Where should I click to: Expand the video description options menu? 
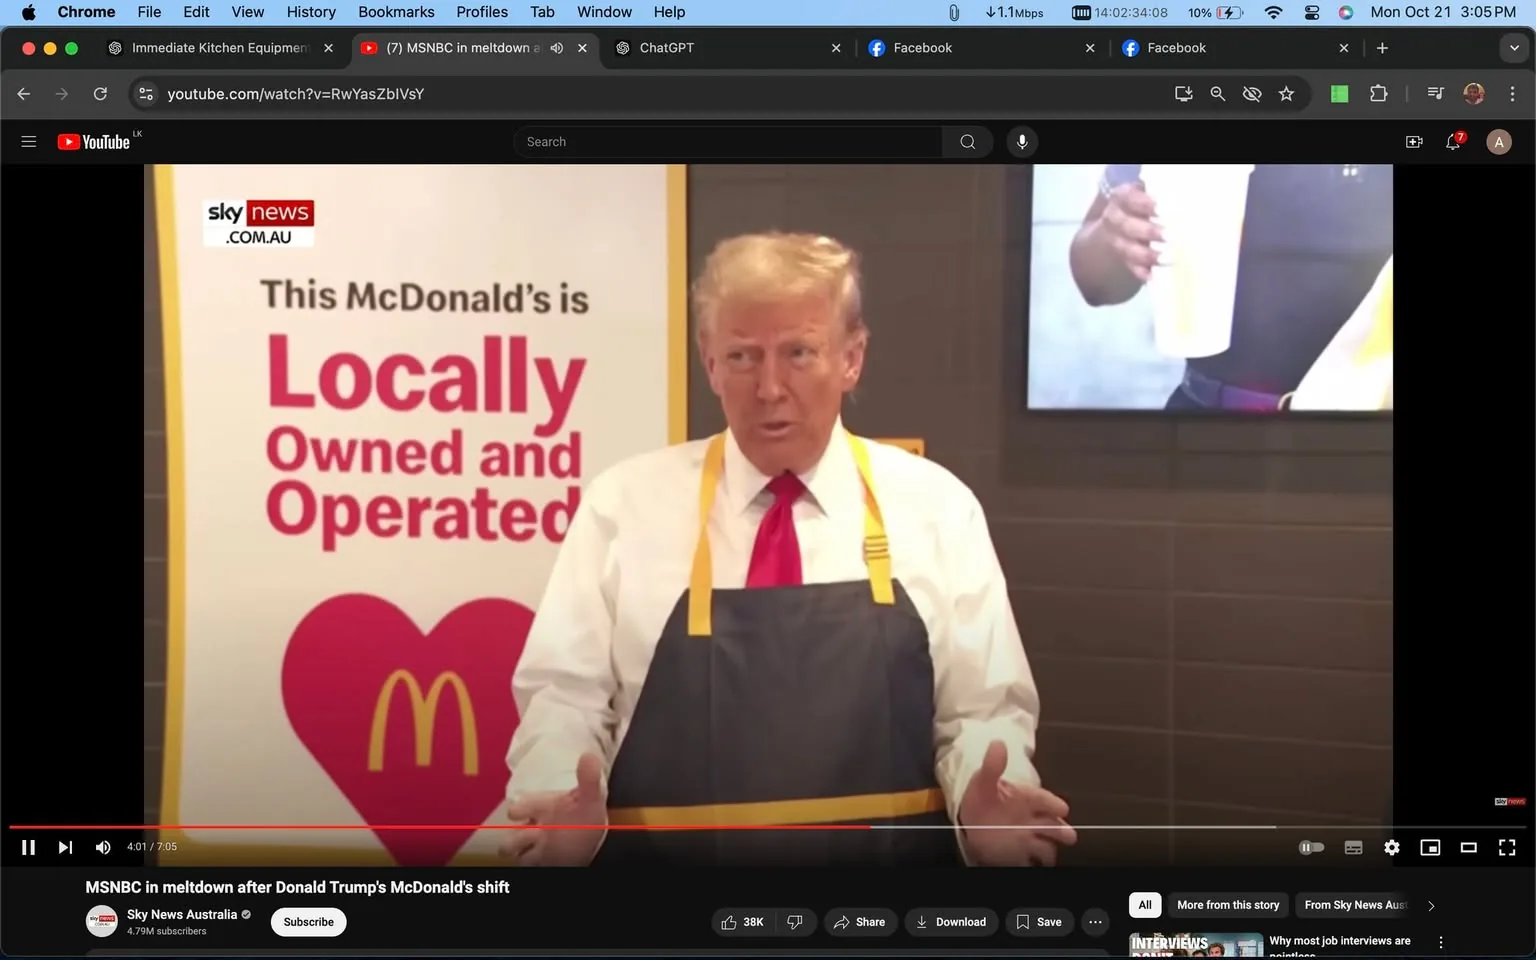(1094, 921)
